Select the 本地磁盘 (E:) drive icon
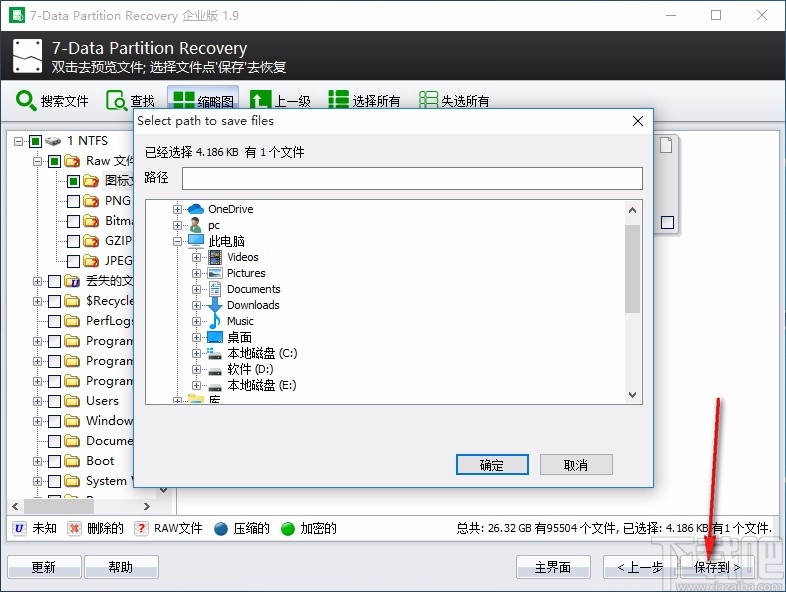Image resolution: width=786 pixels, height=592 pixels. pyautogui.click(x=215, y=387)
